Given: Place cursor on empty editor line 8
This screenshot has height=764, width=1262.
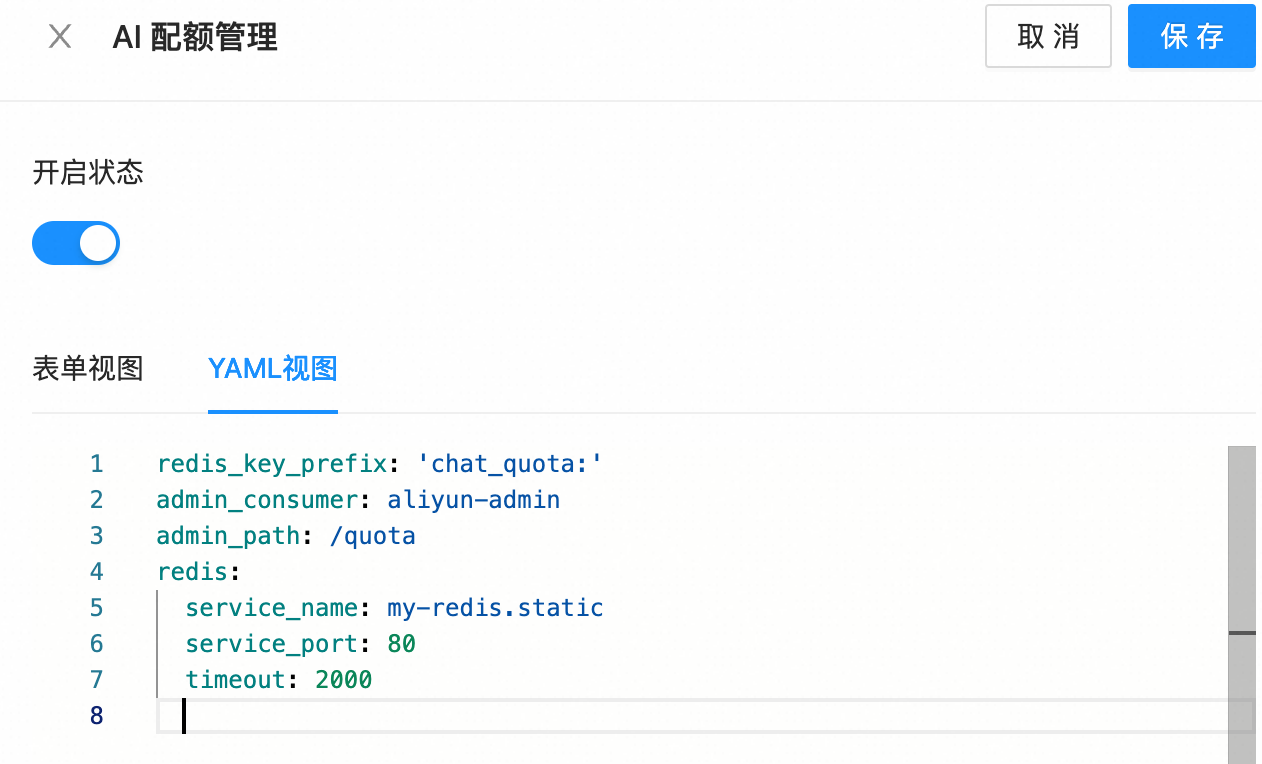Looking at the screenshot, I should click(x=600, y=716).
